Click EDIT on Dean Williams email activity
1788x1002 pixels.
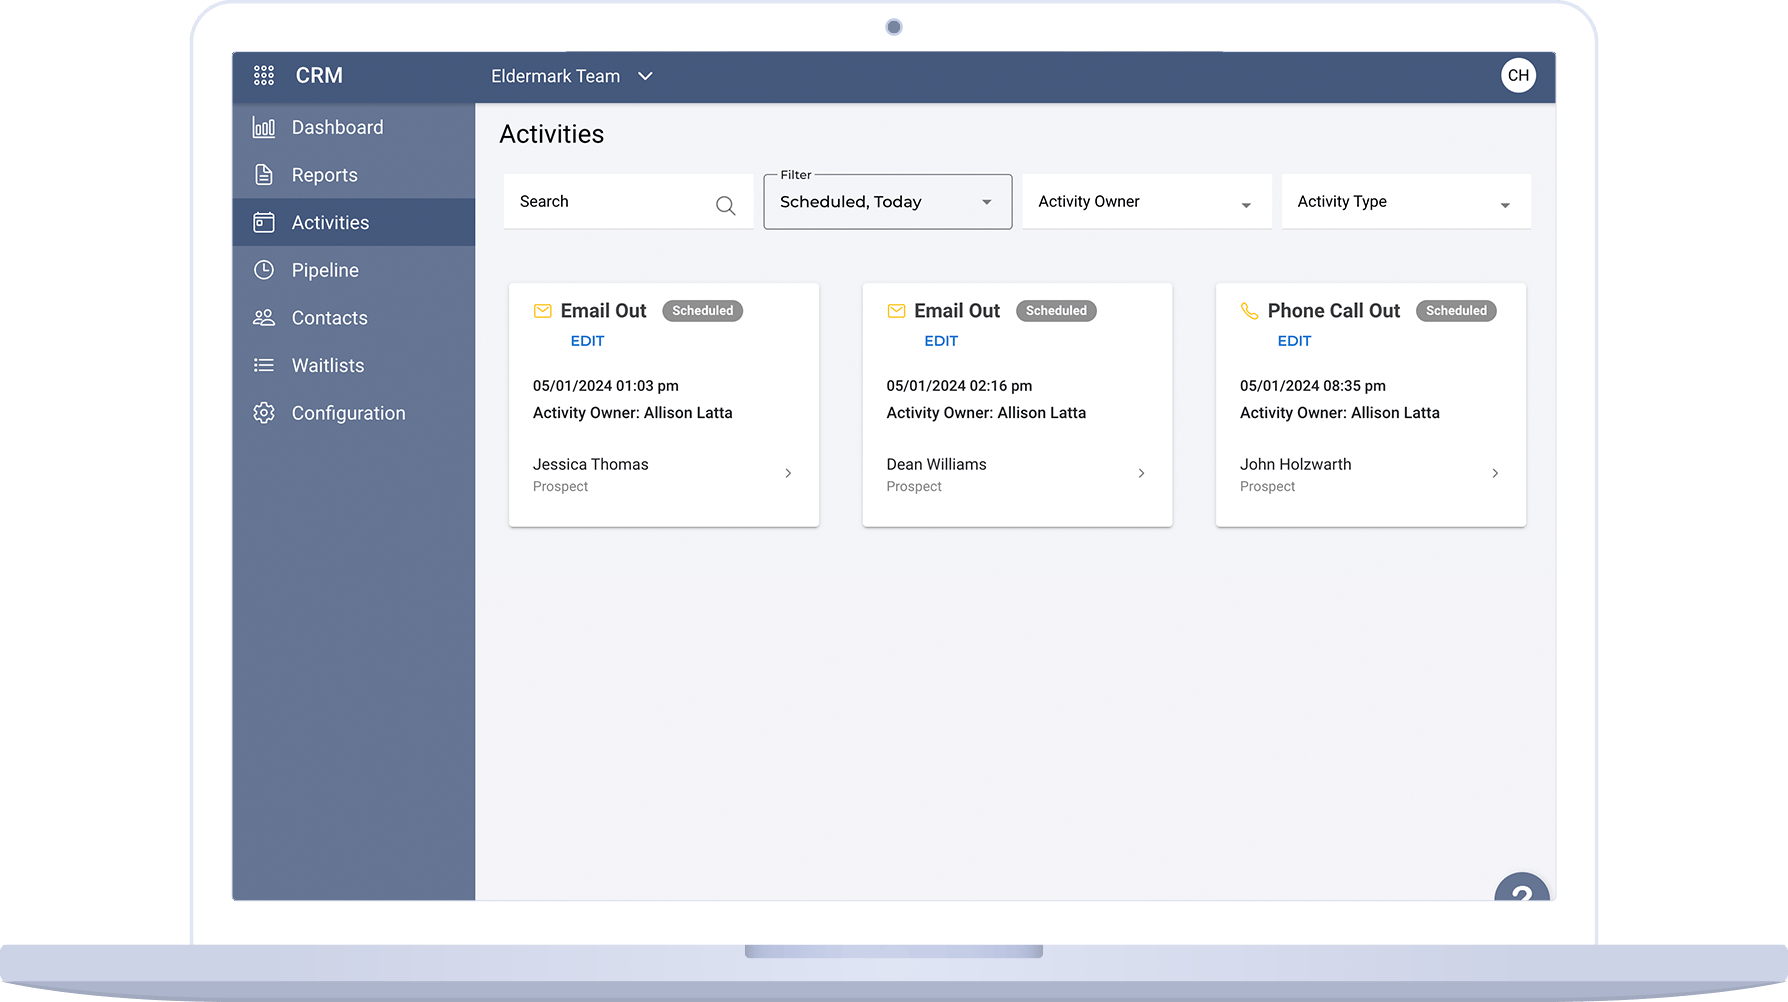[x=941, y=341]
